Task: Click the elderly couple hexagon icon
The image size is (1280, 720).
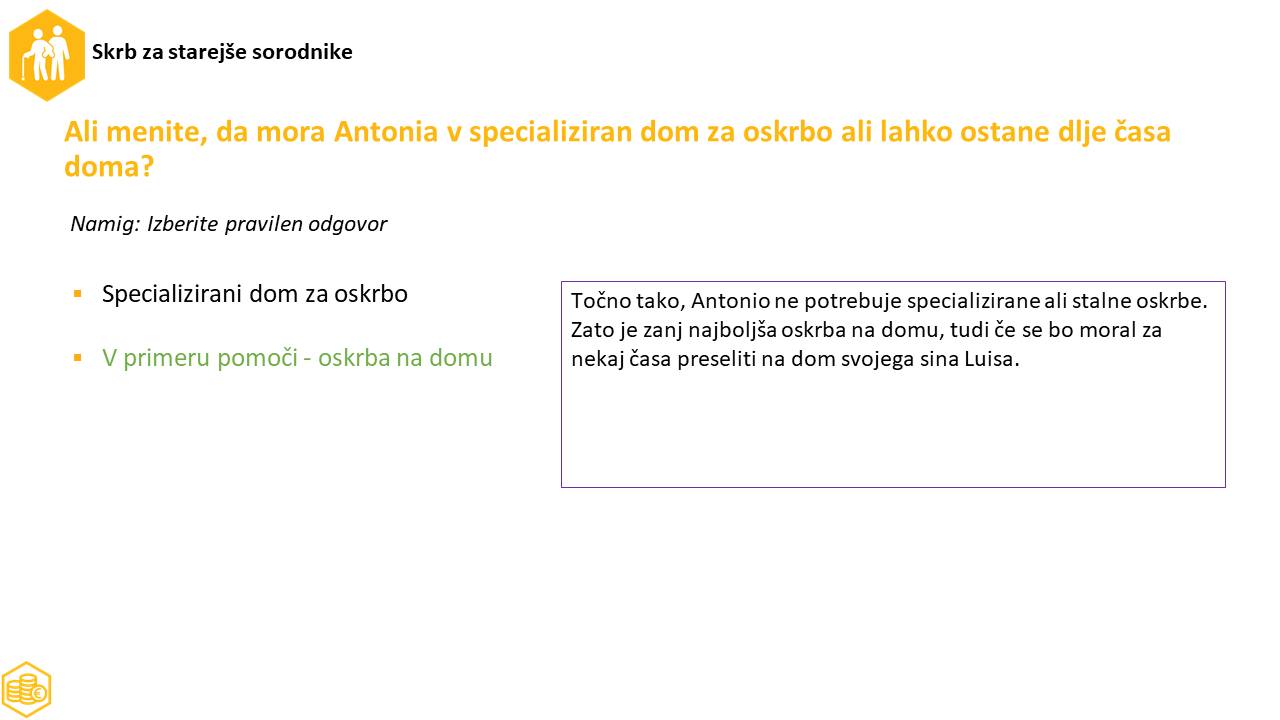Action: (x=47, y=56)
